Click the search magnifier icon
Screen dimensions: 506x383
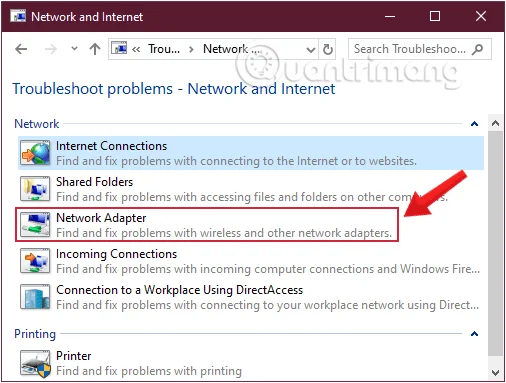point(478,49)
